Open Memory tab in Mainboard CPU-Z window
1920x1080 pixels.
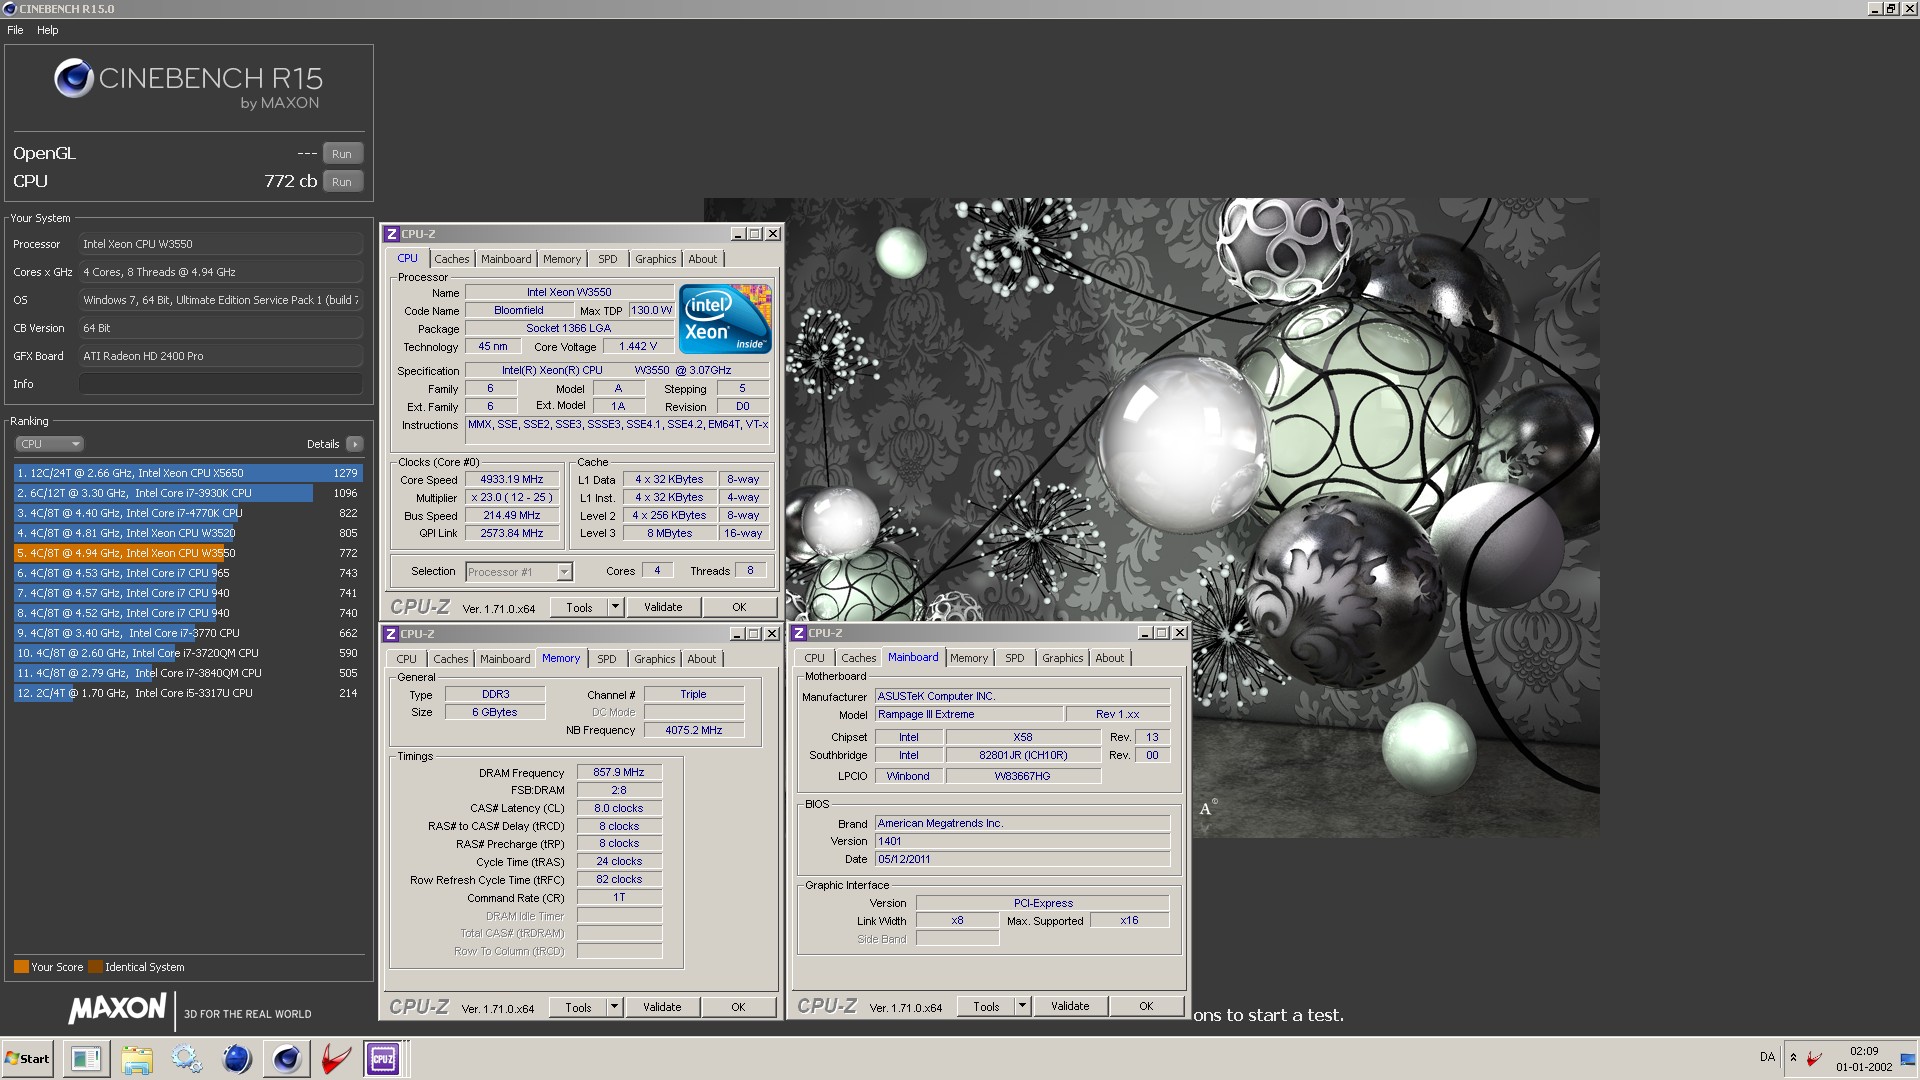(x=968, y=658)
